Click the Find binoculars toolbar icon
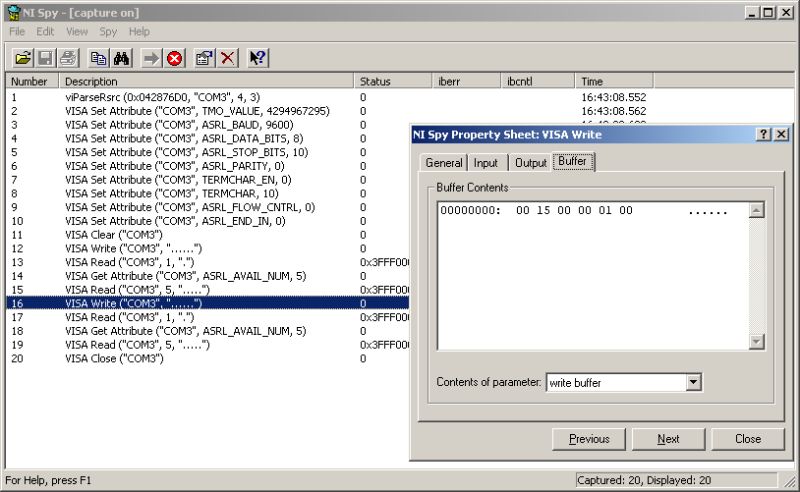This screenshot has width=800, height=492. click(x=121, y=58)
